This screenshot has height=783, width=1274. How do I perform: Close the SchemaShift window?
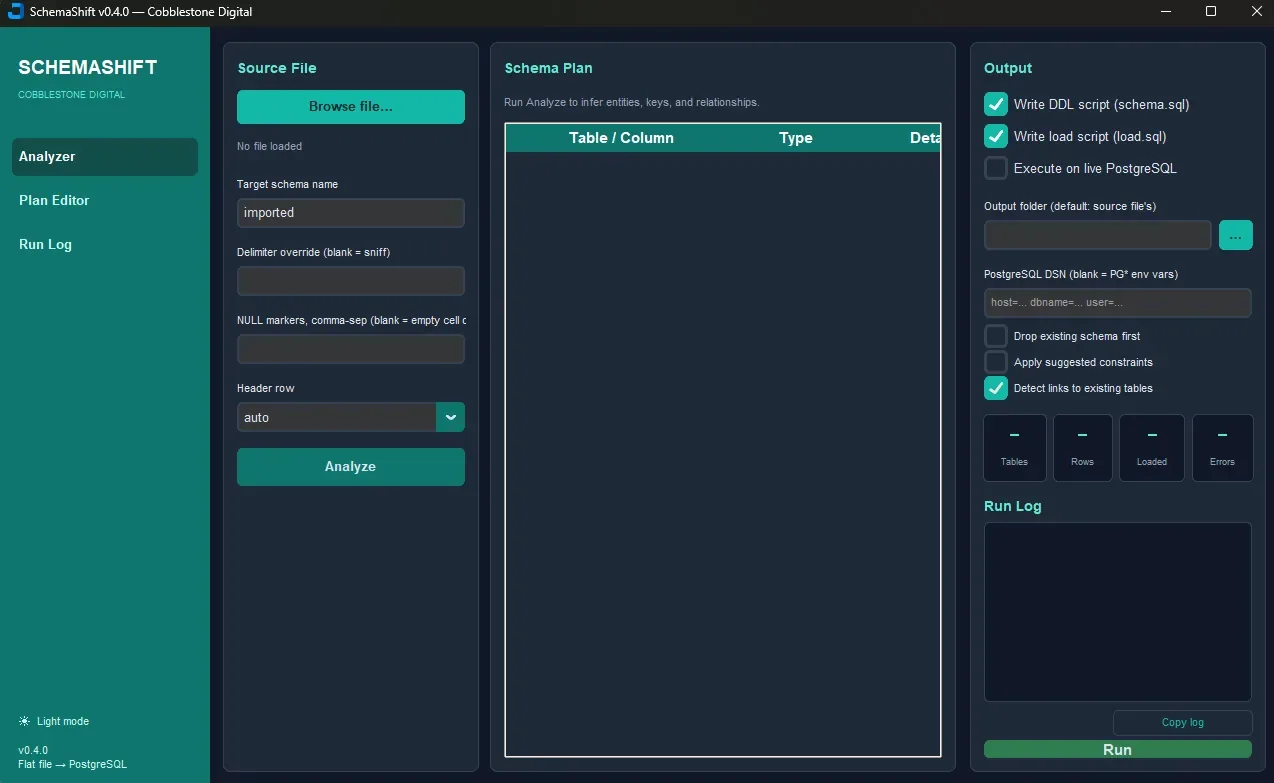[x=1256, y=12]
